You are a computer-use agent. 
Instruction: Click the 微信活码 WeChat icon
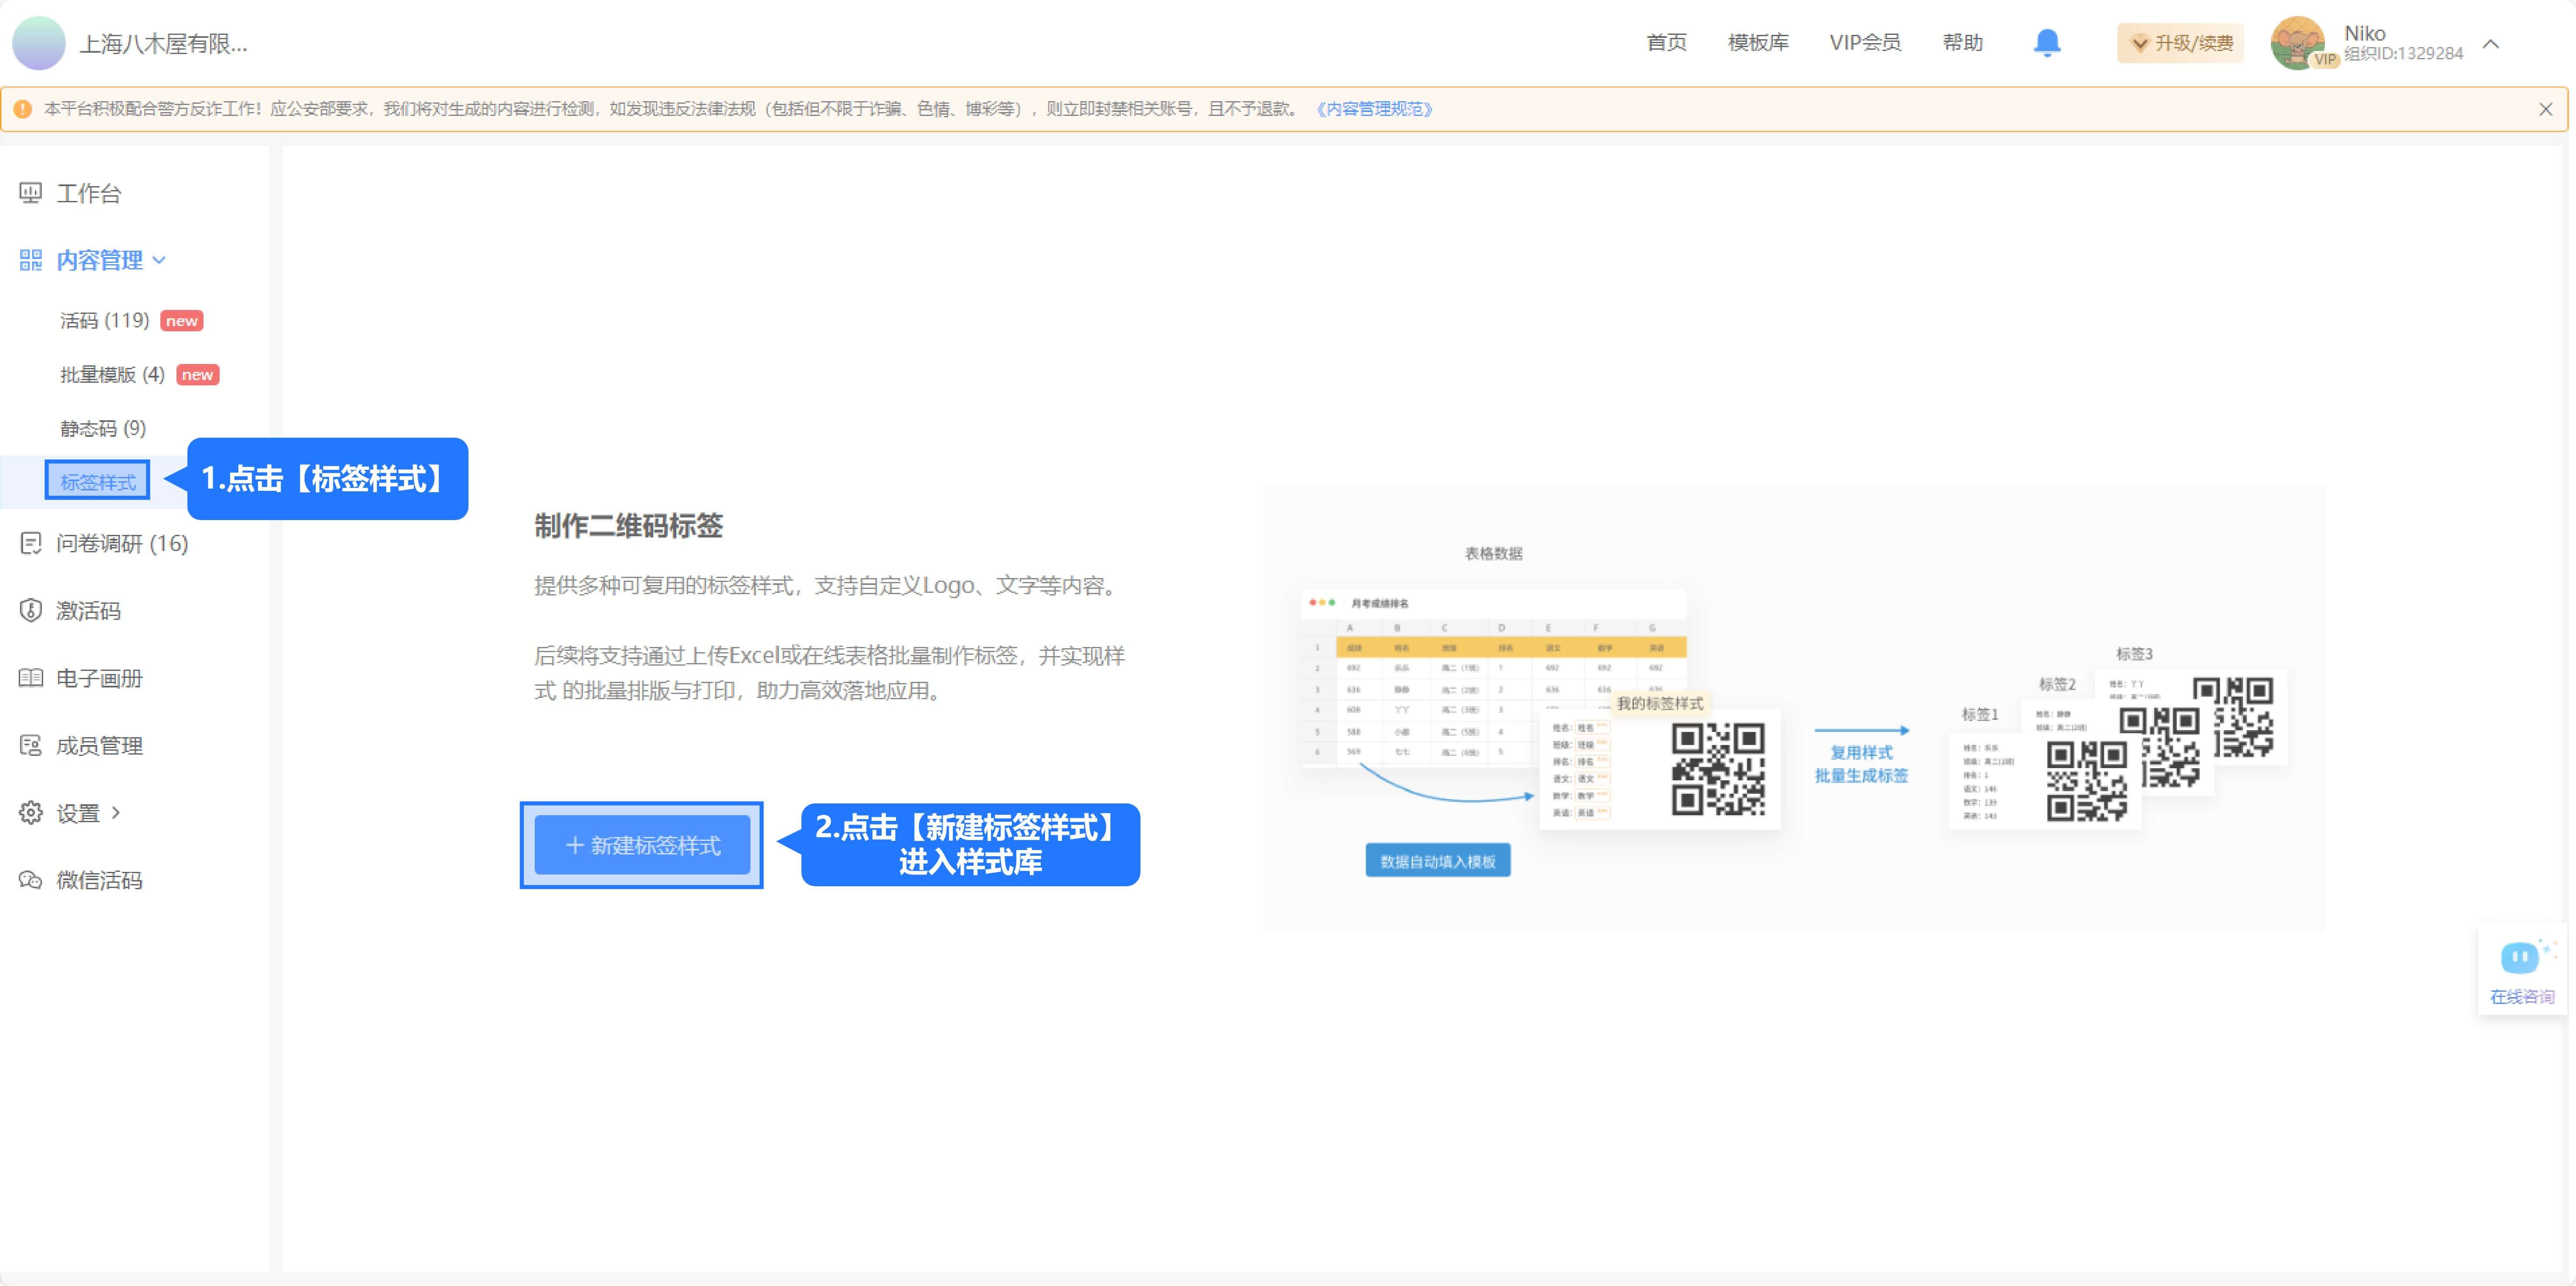tap(31, 880)
